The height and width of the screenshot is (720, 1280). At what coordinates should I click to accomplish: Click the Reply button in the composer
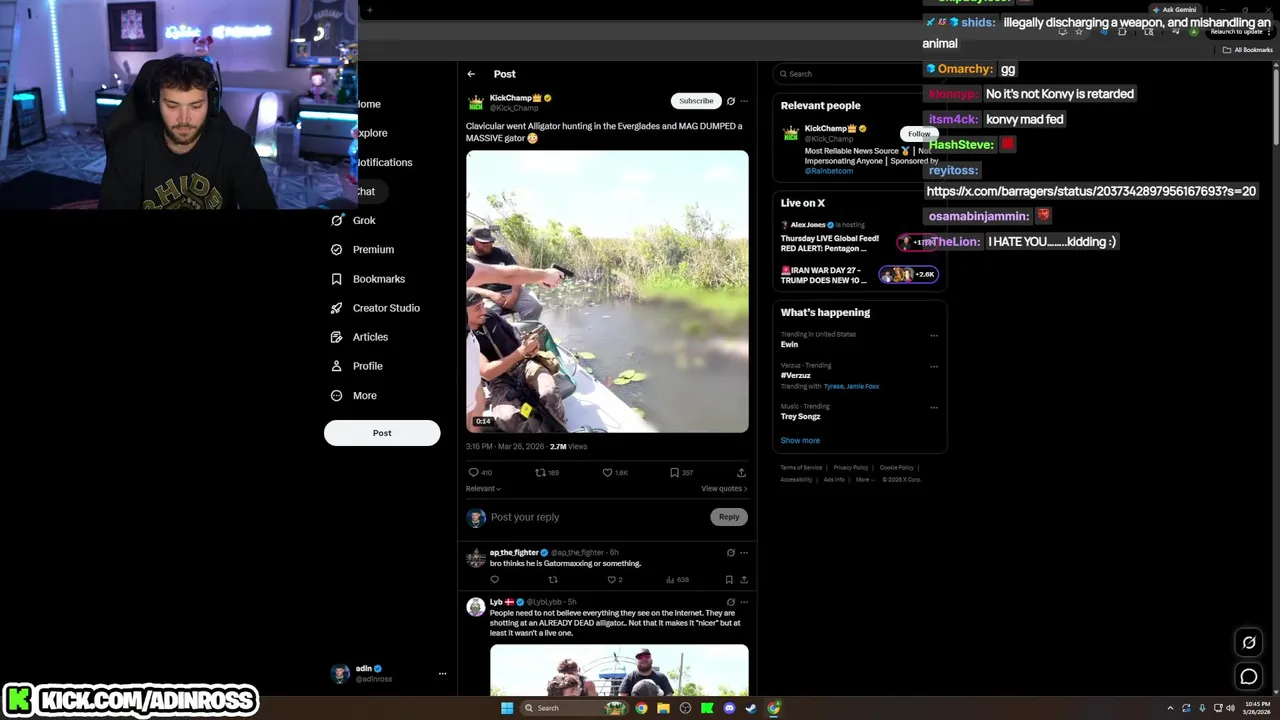coord(729,517)
